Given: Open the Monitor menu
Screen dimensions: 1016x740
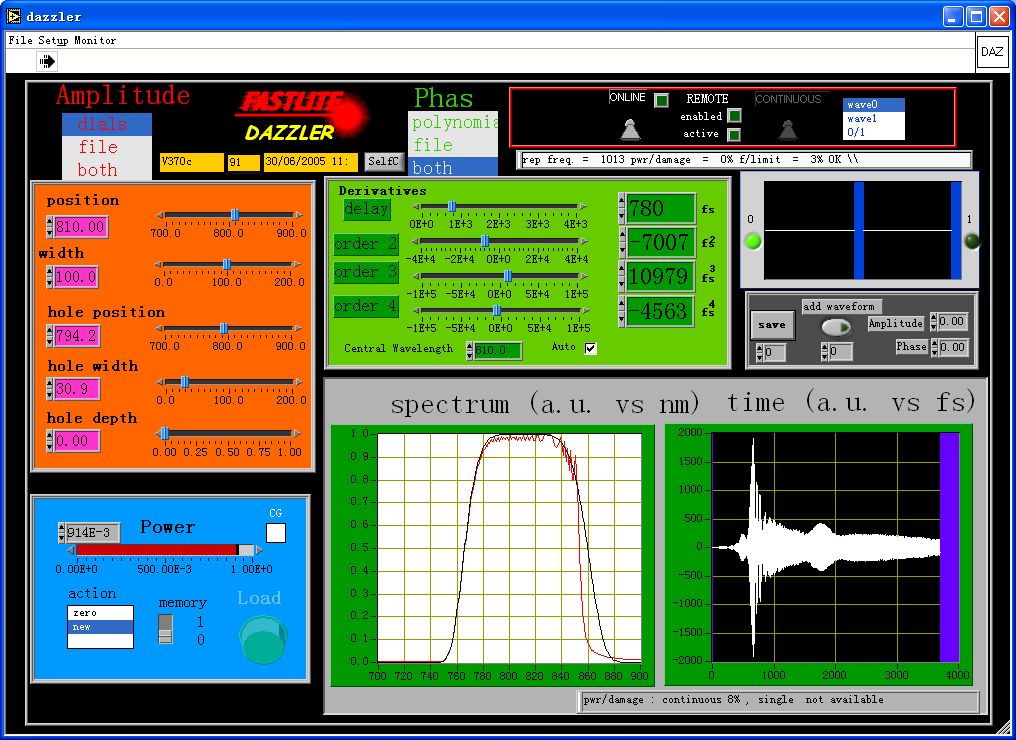Looking at the screenshot, I should pyautogui.click(x=95, y=40).
